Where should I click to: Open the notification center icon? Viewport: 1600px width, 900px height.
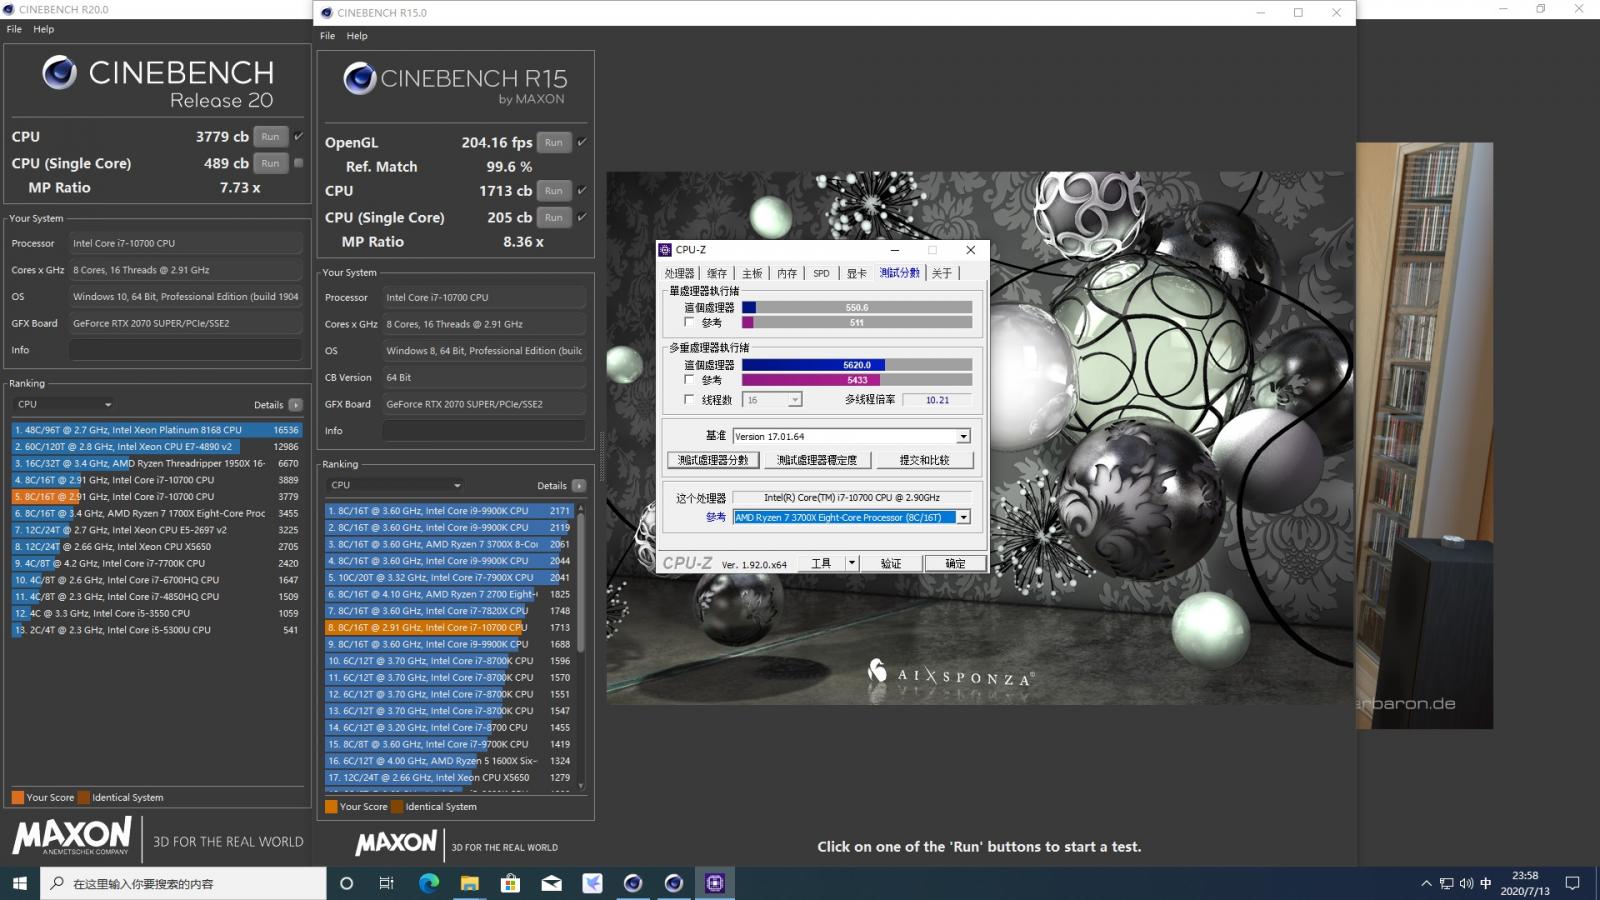tap(1573, 883)
